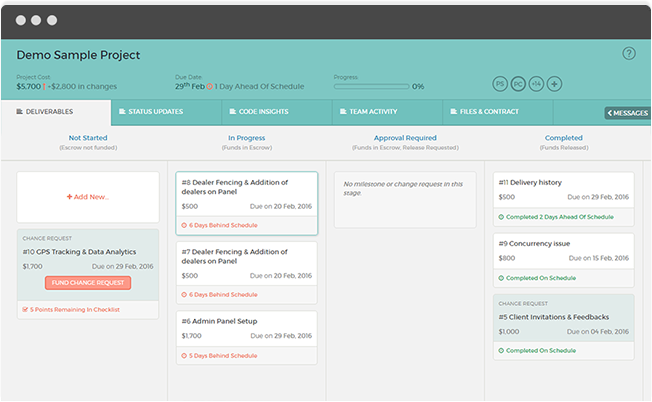Viewport: 652px width, 402px height.
Task: Click the Demo Sample Project title
Action: point(78,55)
